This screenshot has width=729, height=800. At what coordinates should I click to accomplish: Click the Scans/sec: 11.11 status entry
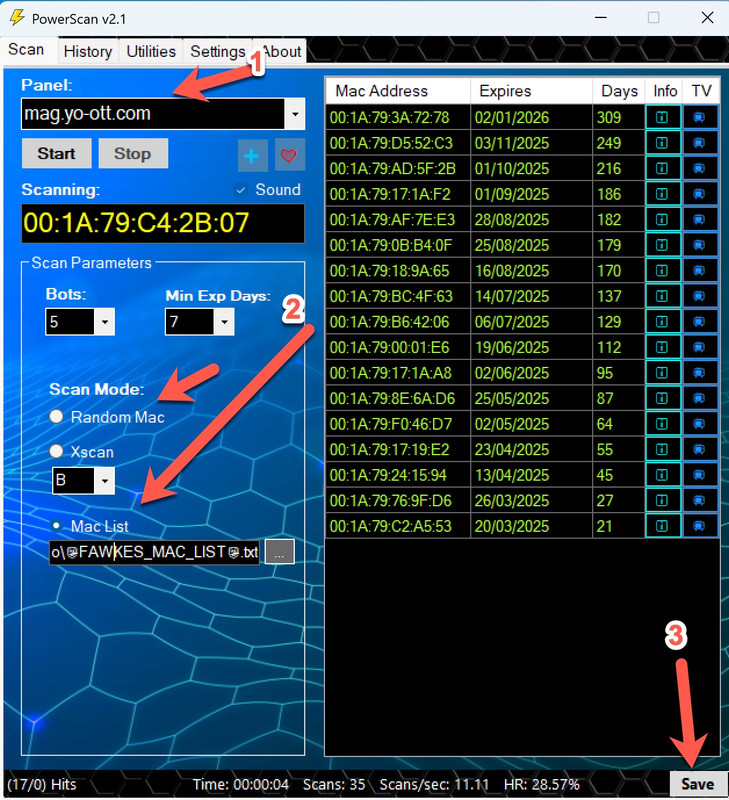point(434,784)
